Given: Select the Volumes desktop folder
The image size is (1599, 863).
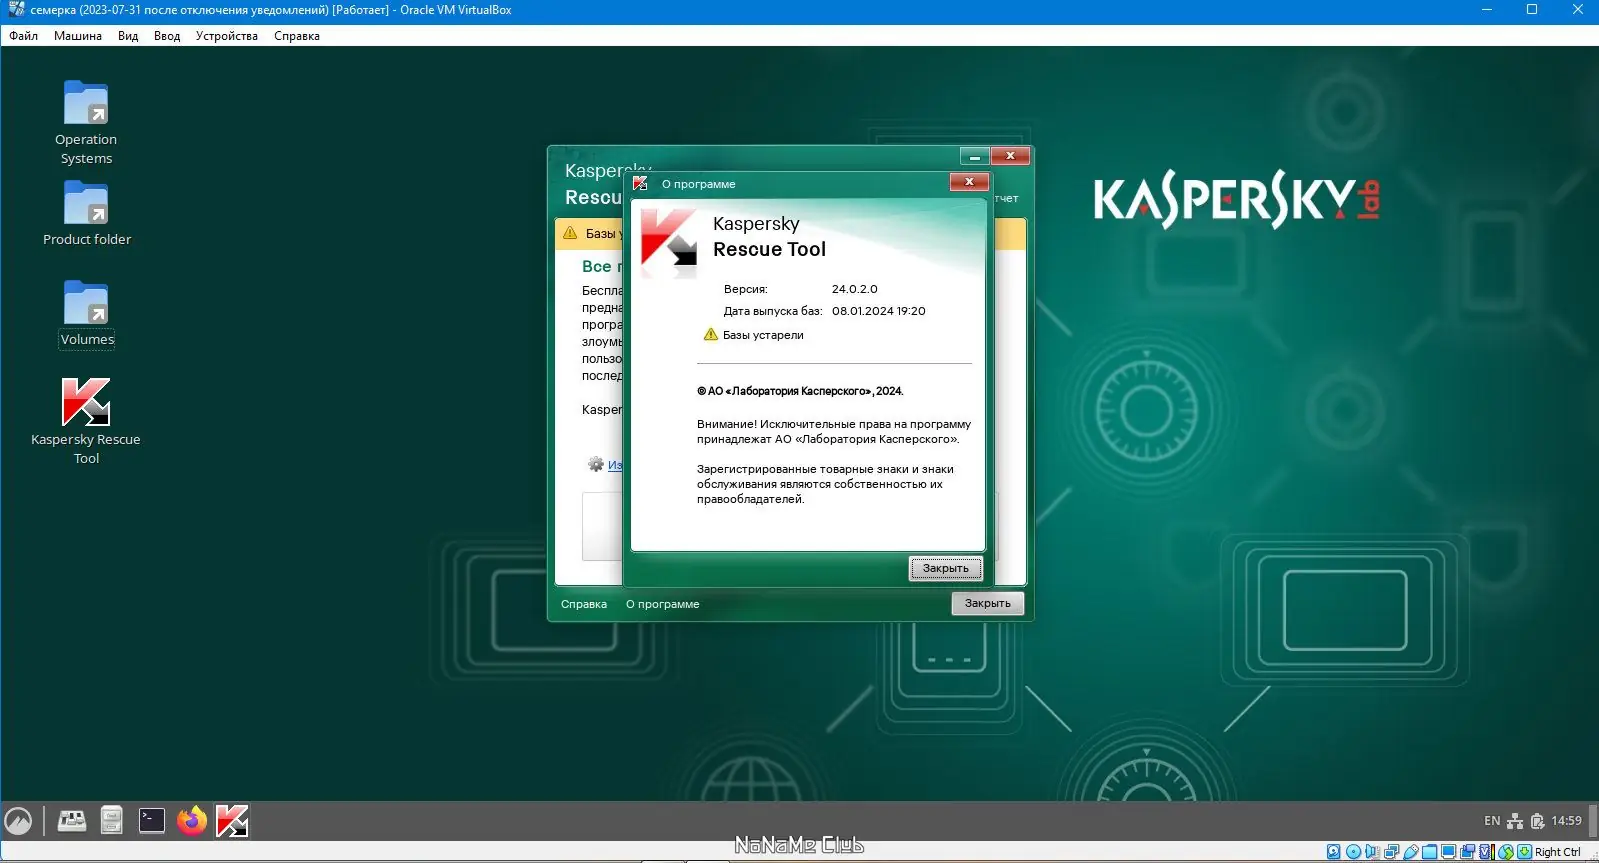Looking at the screenshot, I should pos(87,313).
